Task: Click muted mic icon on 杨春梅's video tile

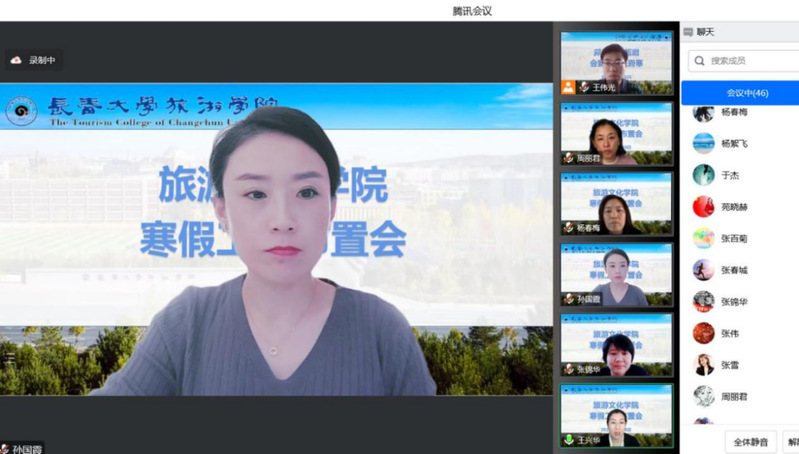Action: pos(568,228)
